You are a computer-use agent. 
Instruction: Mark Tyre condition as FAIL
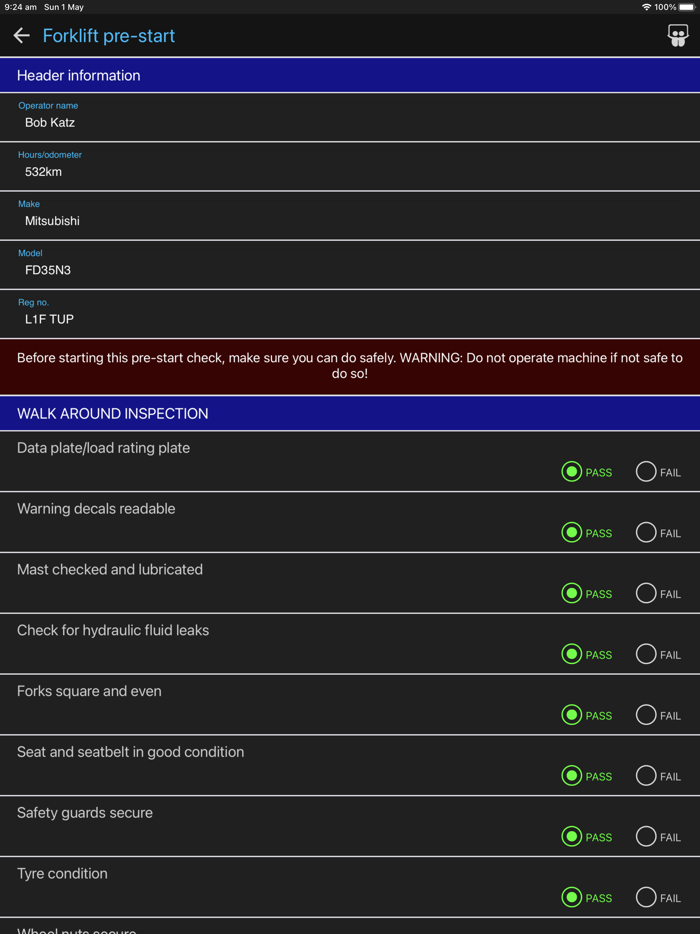click(x=646, y=898)
